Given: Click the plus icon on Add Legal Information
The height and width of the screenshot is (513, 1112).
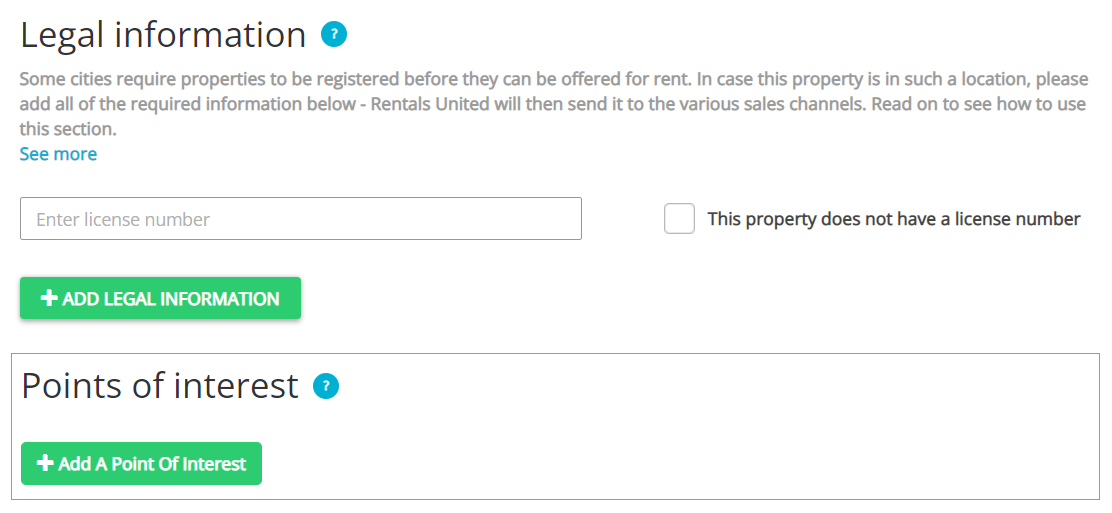Looking at the screenshot, I should click(48, 299).
